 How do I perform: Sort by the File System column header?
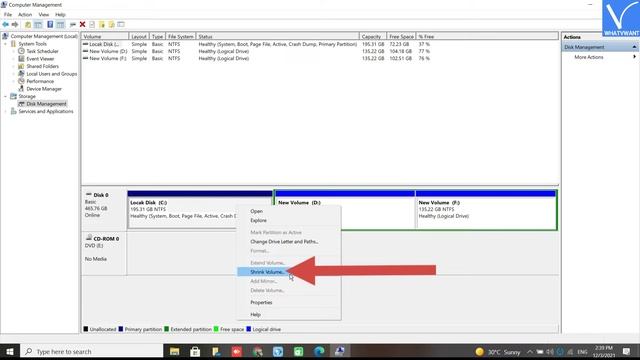click(x=181, y=36)
